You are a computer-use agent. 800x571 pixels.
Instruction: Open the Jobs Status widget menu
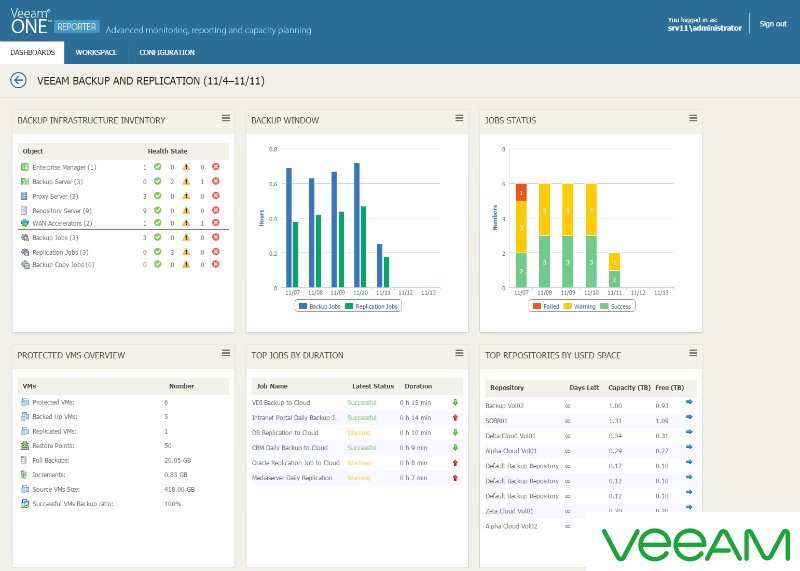coord(693,118)
